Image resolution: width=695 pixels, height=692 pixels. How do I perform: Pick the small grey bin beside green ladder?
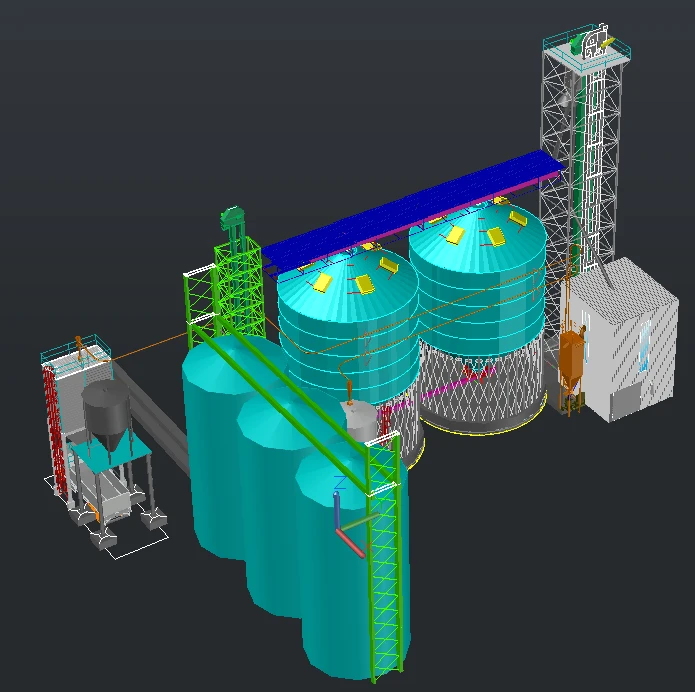click(361, 421)
